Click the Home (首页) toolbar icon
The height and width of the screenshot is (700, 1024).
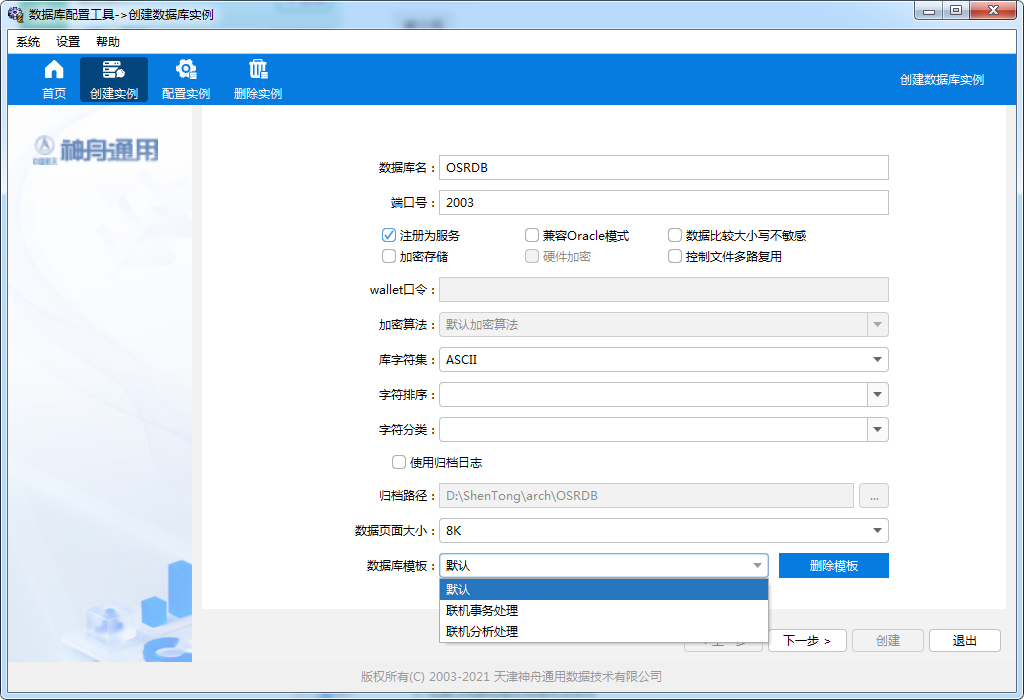click(54, 70)
